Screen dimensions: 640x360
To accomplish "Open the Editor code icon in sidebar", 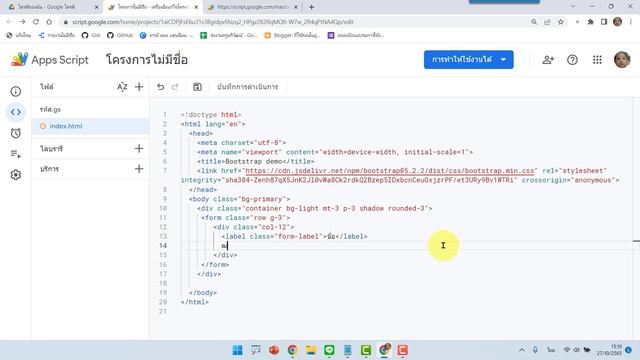I will coord(16,112).
